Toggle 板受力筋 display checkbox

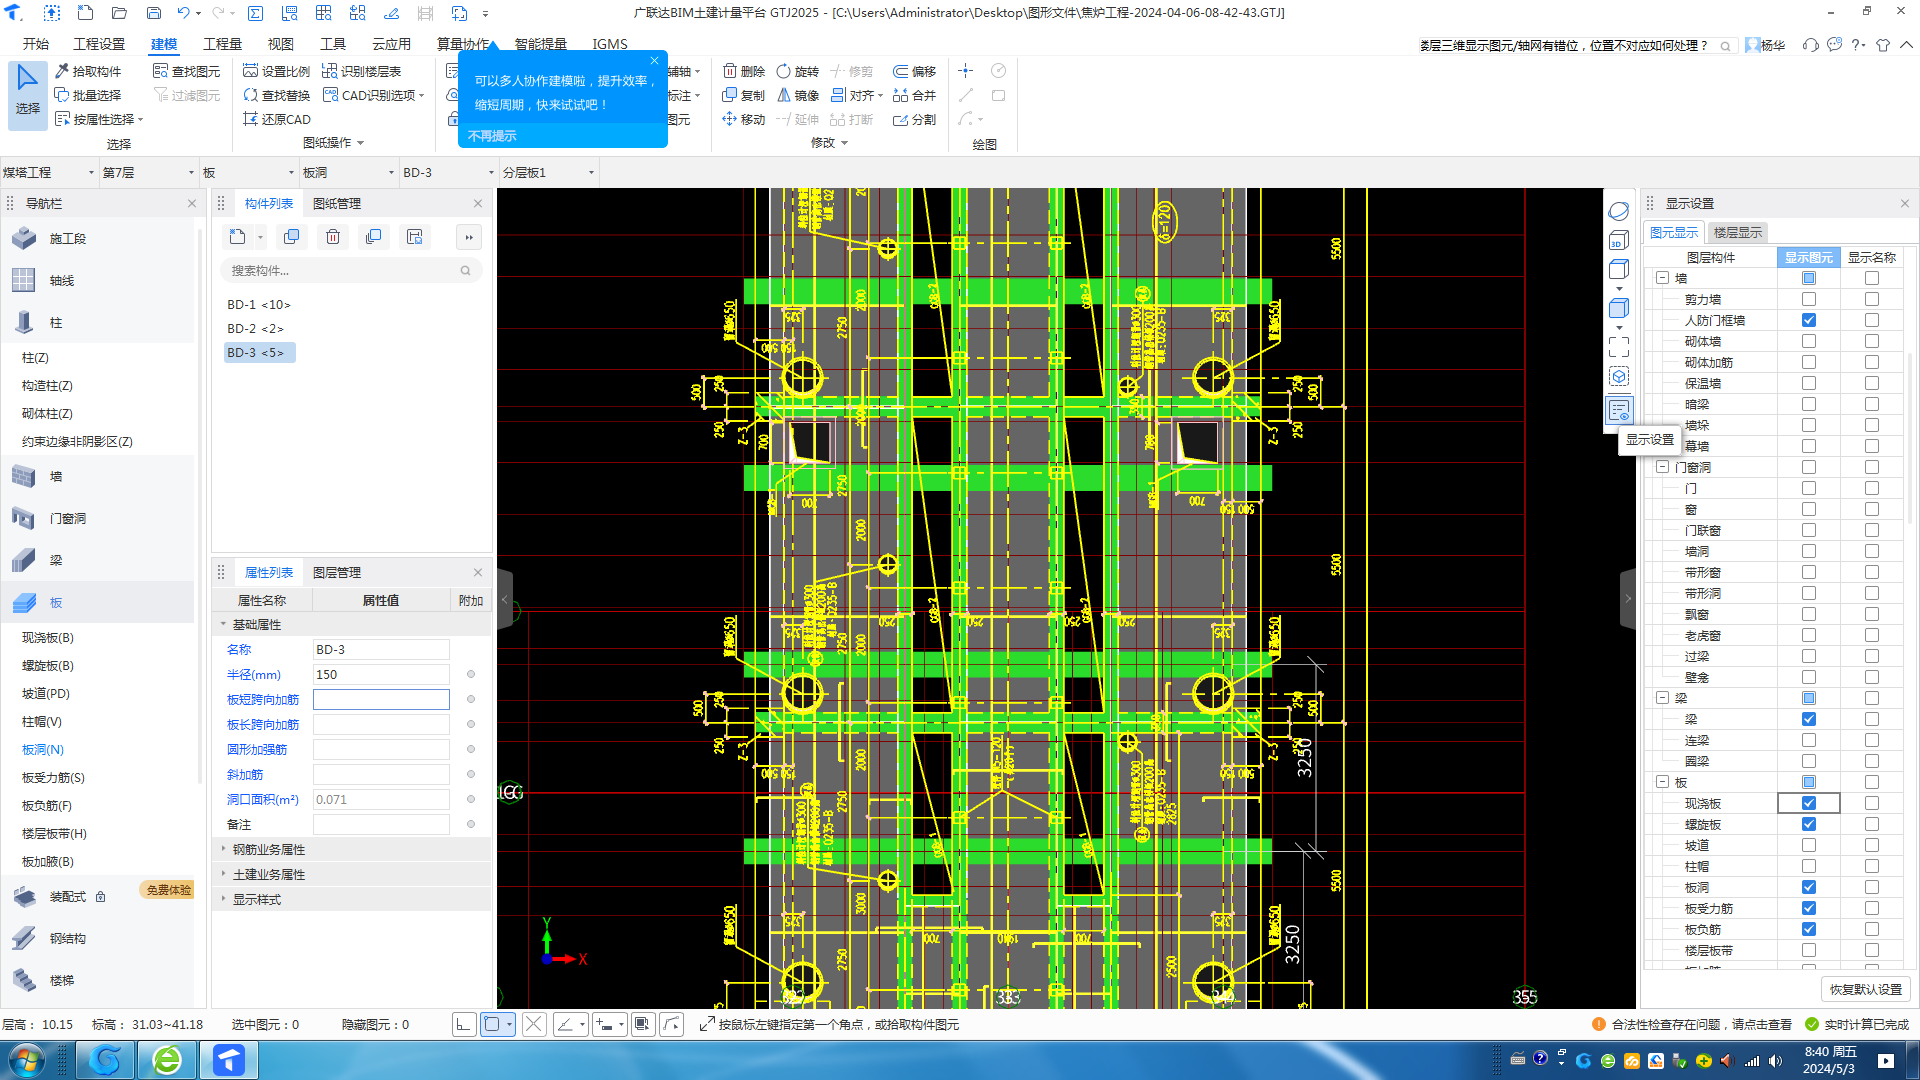1809,909
